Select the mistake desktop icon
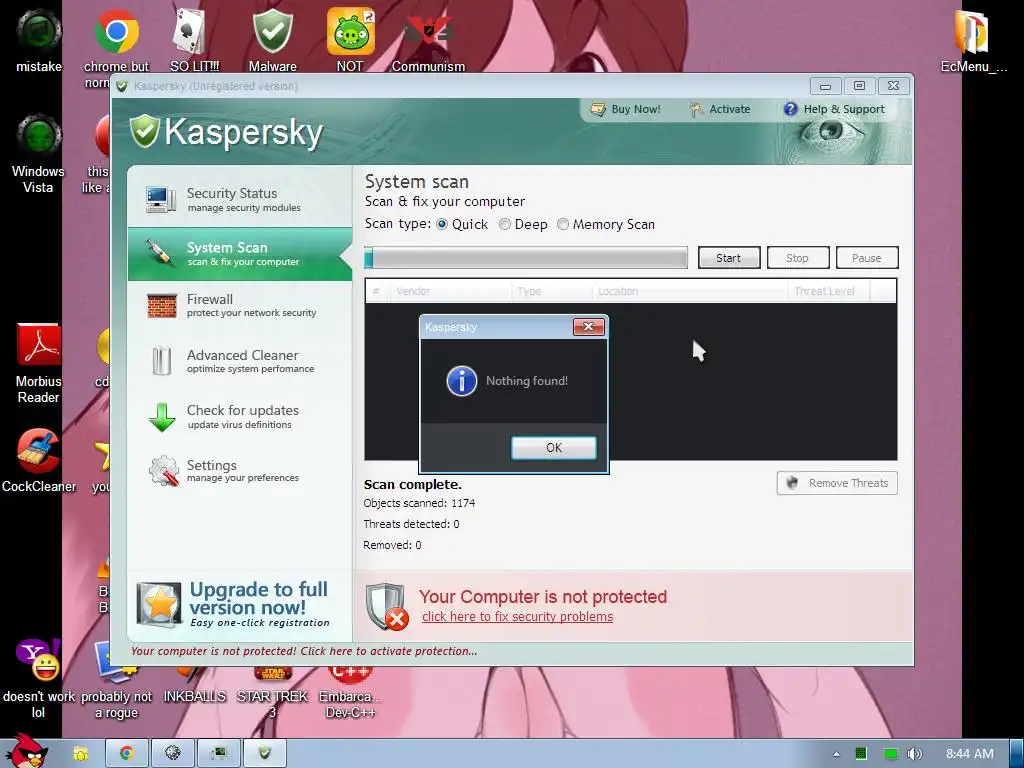Viewport: 1024px width, 768px height. (x=39, y=40)
